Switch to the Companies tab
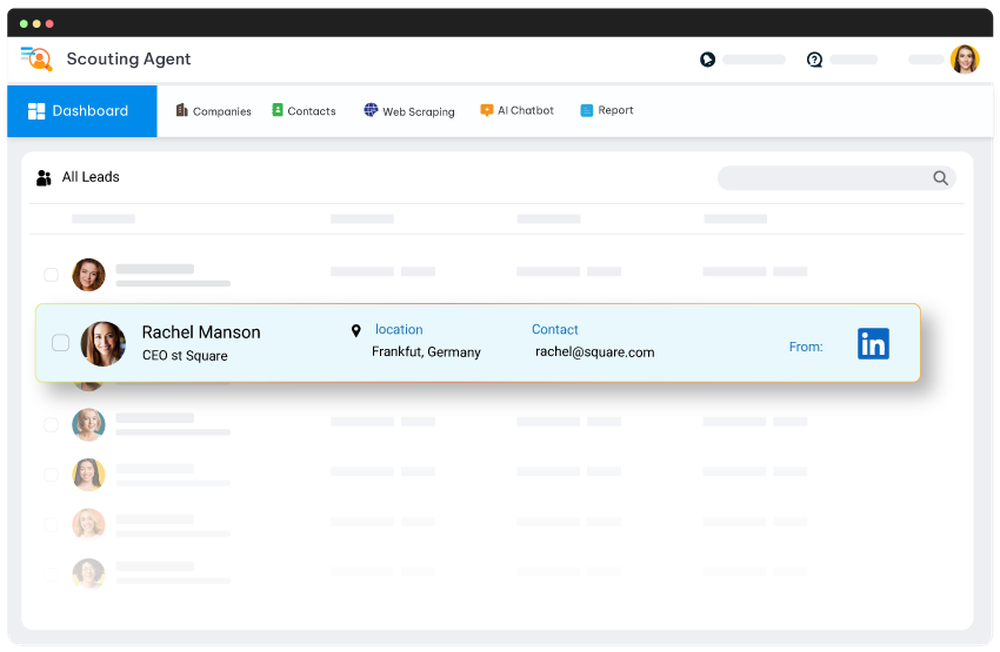Screen dimensions: 1000x652 coord(214,111)
